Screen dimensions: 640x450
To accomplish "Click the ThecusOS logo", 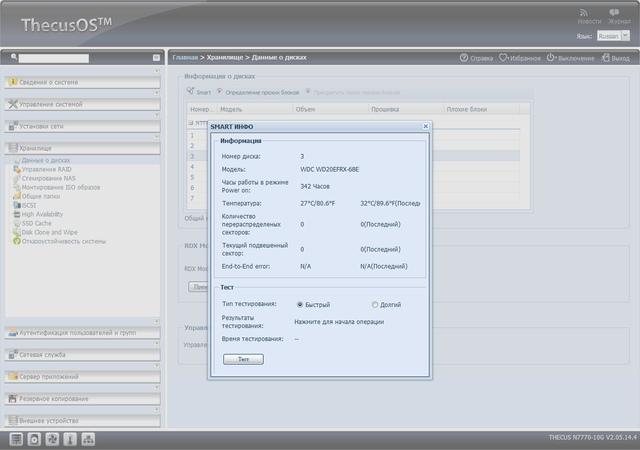I will click(66, 25).
